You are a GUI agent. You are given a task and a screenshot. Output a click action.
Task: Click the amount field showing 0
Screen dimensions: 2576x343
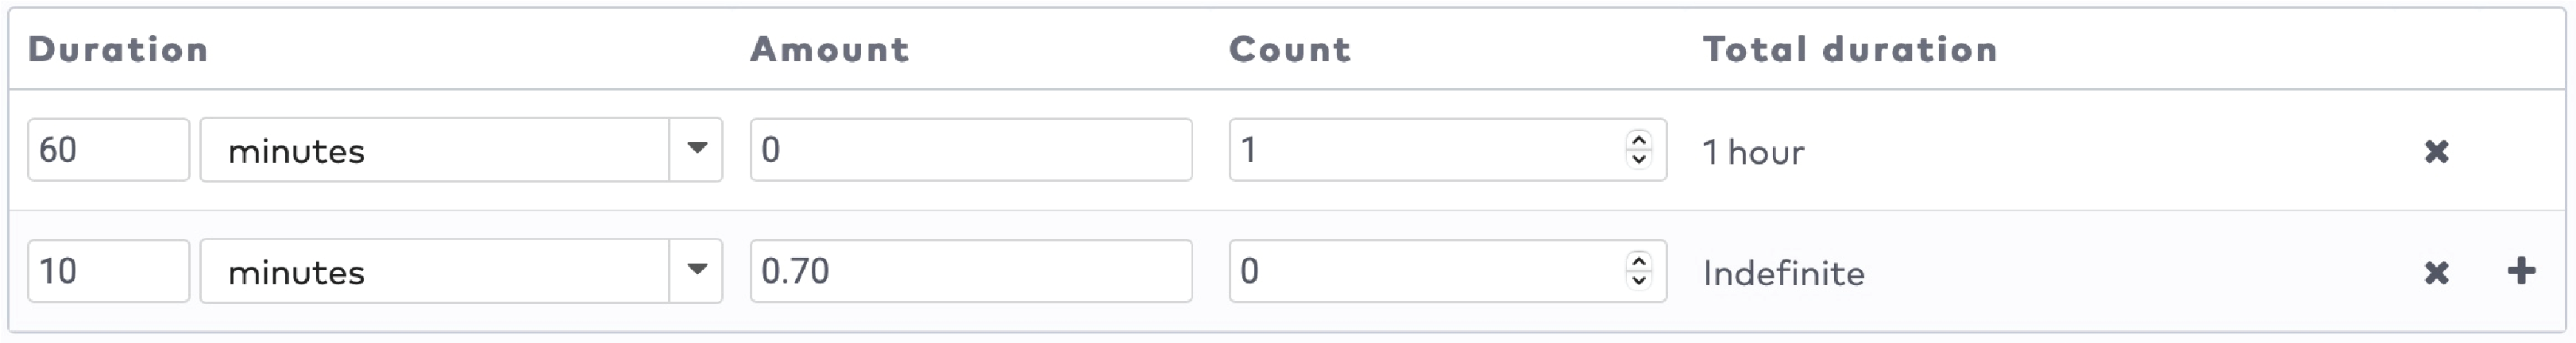click(x=970, y=150)
